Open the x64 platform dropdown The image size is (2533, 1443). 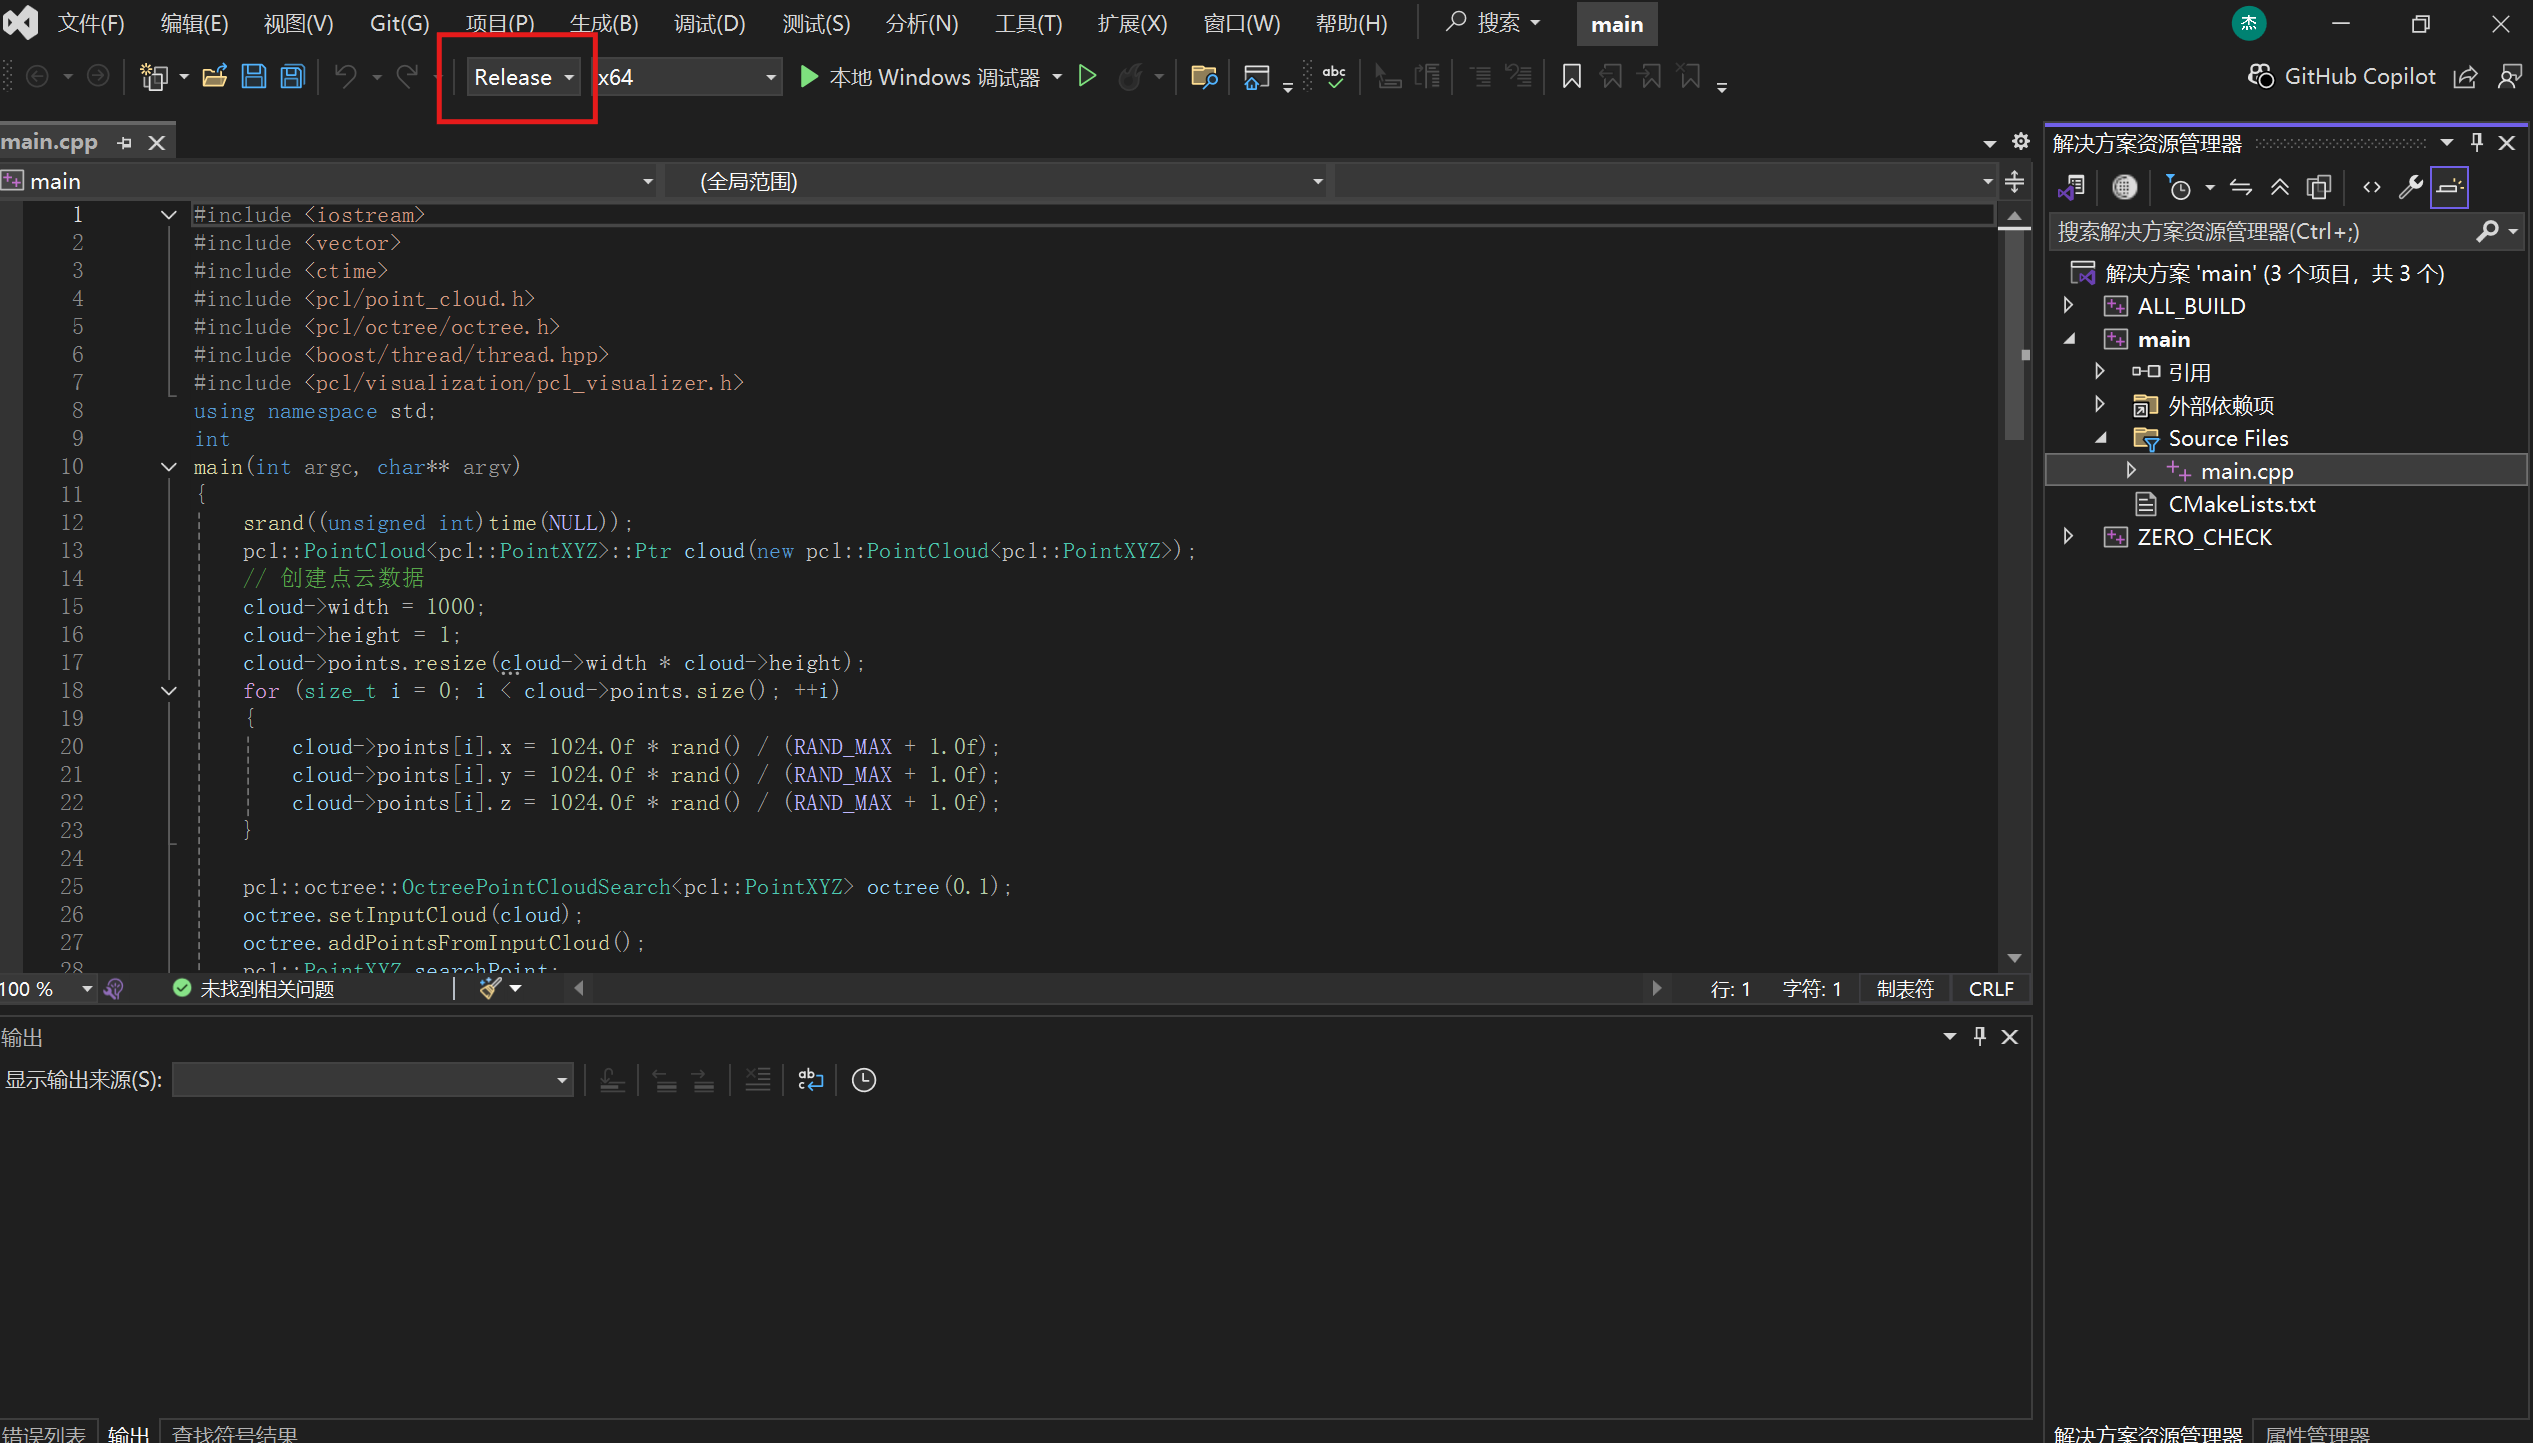[x=687, y=77]
